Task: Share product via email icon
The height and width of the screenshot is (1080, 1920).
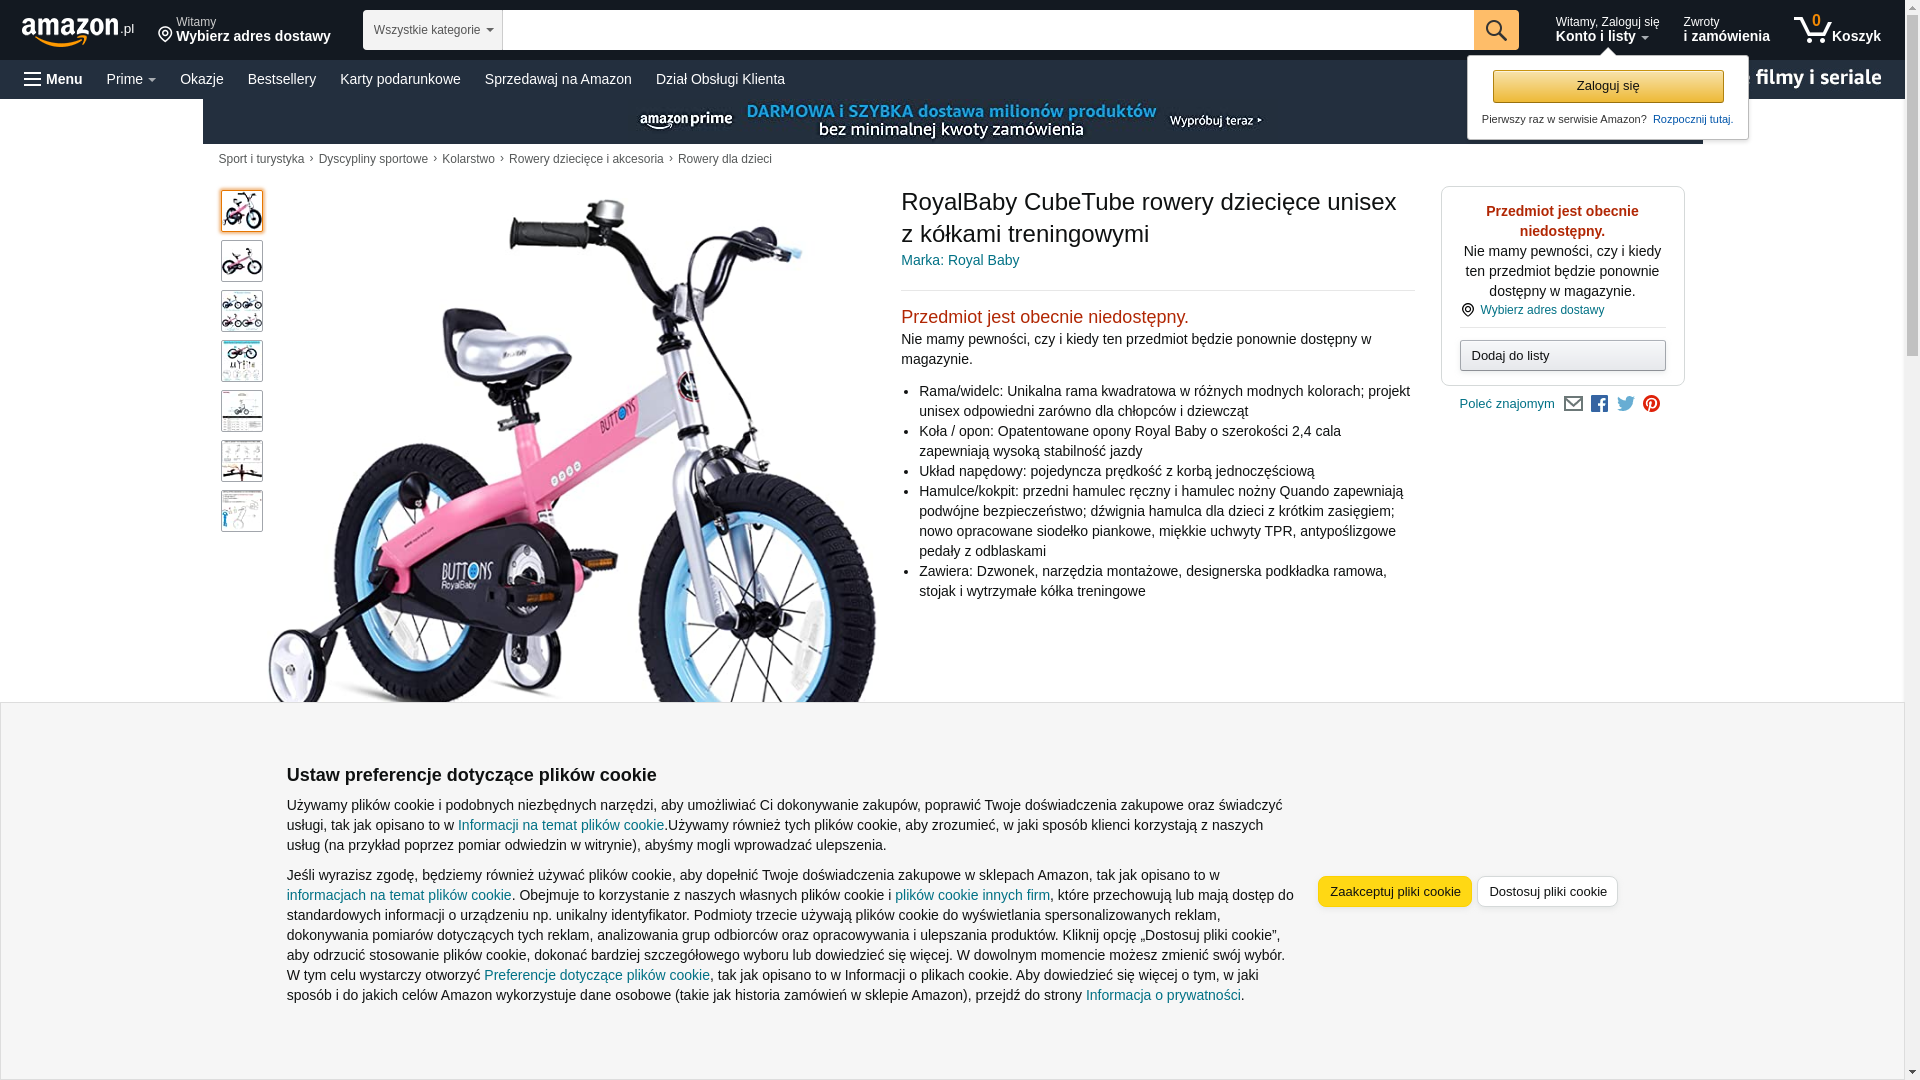Action: tap(1573, 404)
